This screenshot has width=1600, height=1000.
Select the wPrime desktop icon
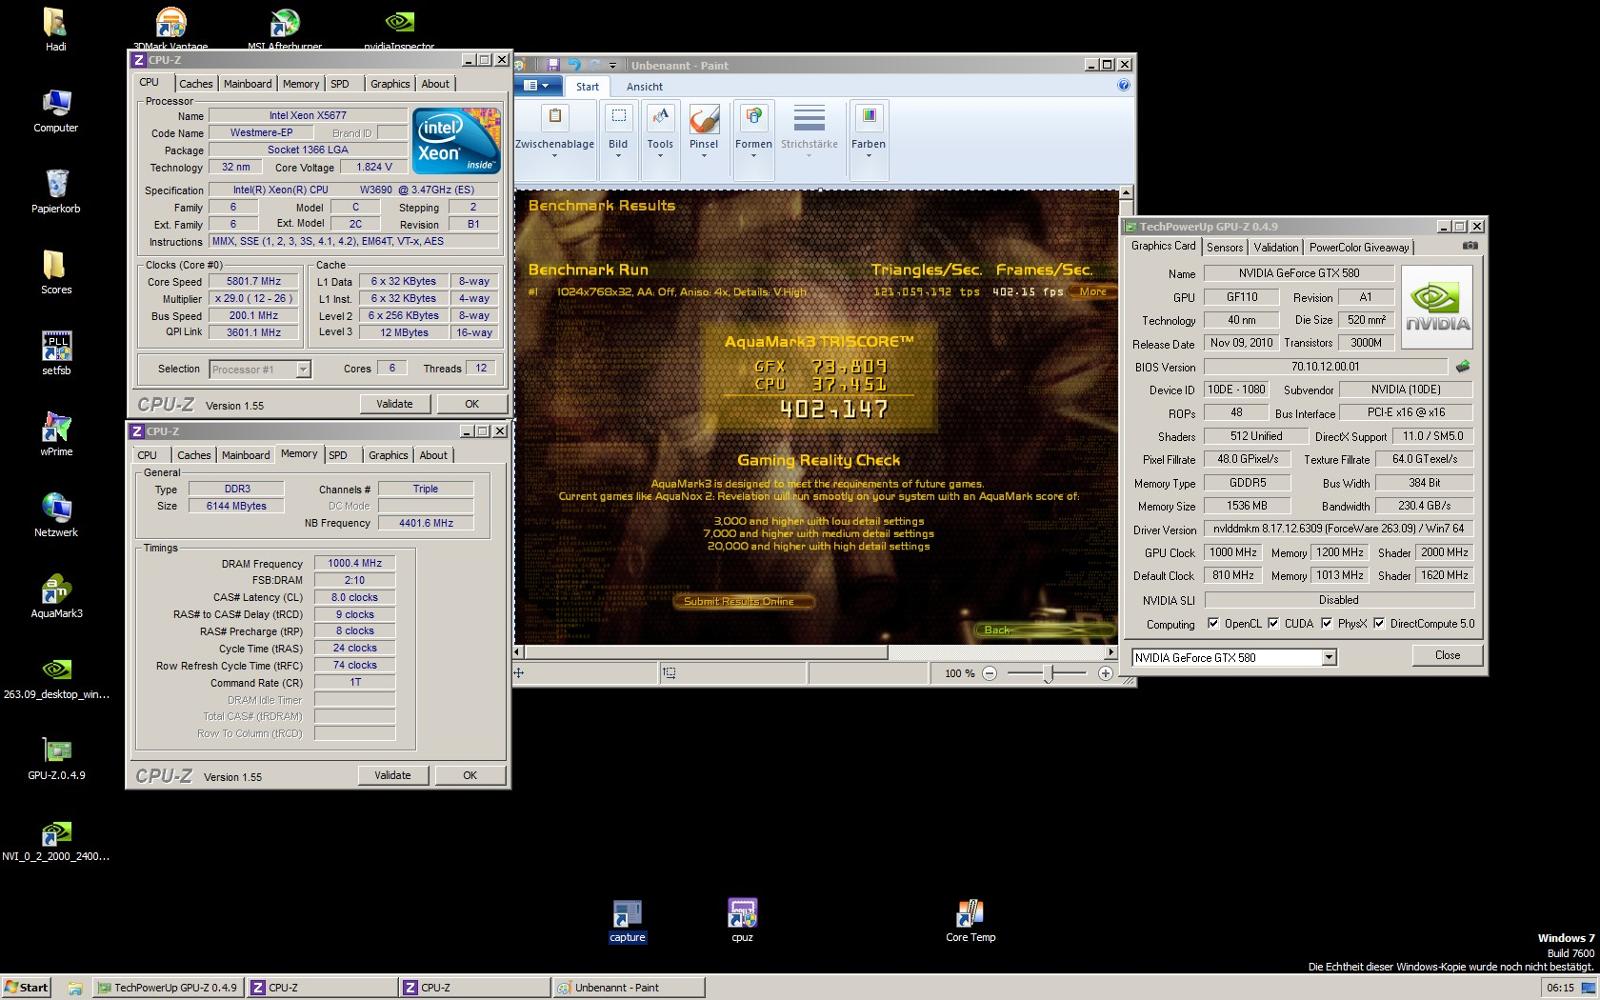point(56,434)
